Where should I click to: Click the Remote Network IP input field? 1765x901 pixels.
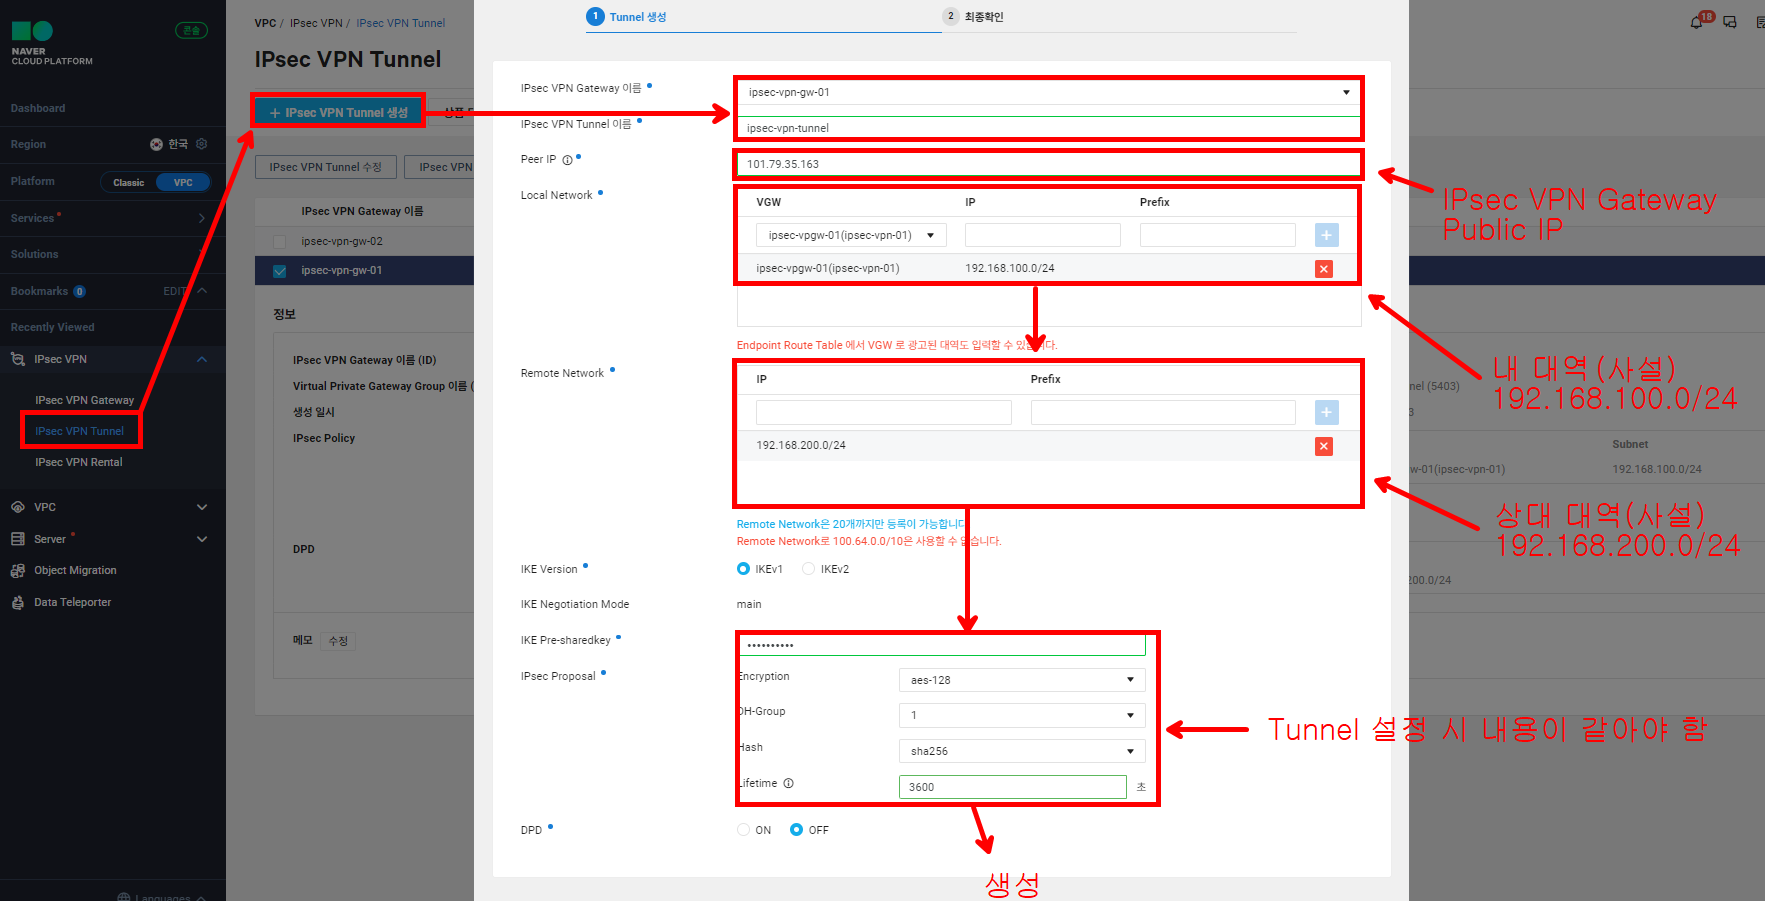tap(884, 412)
